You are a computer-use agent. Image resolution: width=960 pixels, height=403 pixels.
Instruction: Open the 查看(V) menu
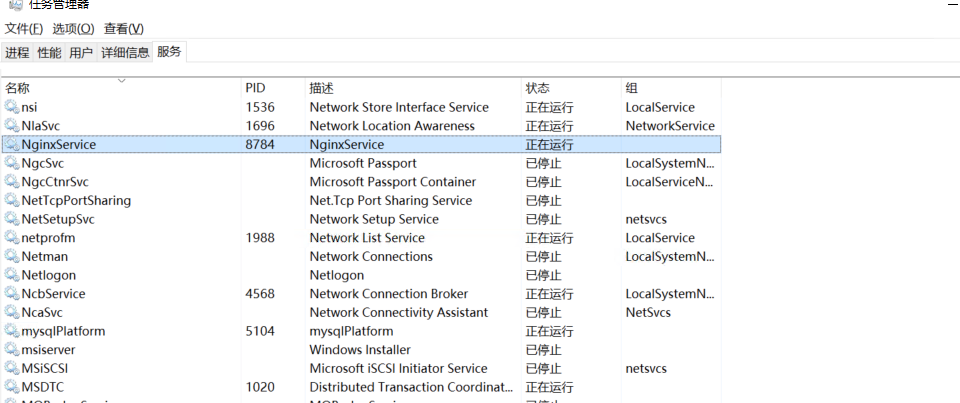(124, 29)
